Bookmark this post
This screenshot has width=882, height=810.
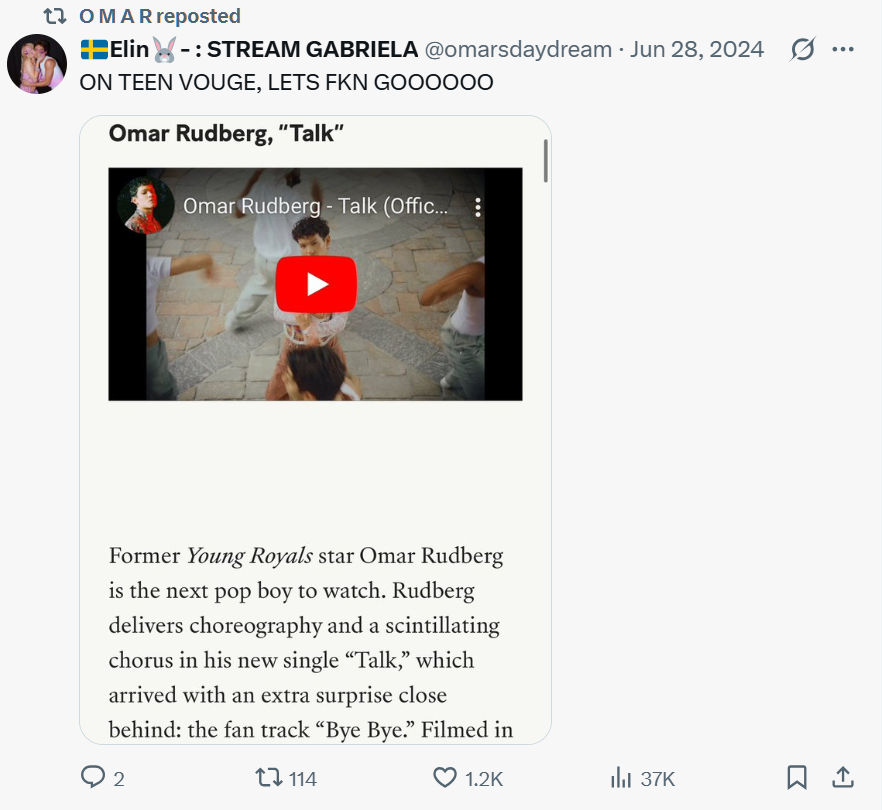click(x=797, y=777)
